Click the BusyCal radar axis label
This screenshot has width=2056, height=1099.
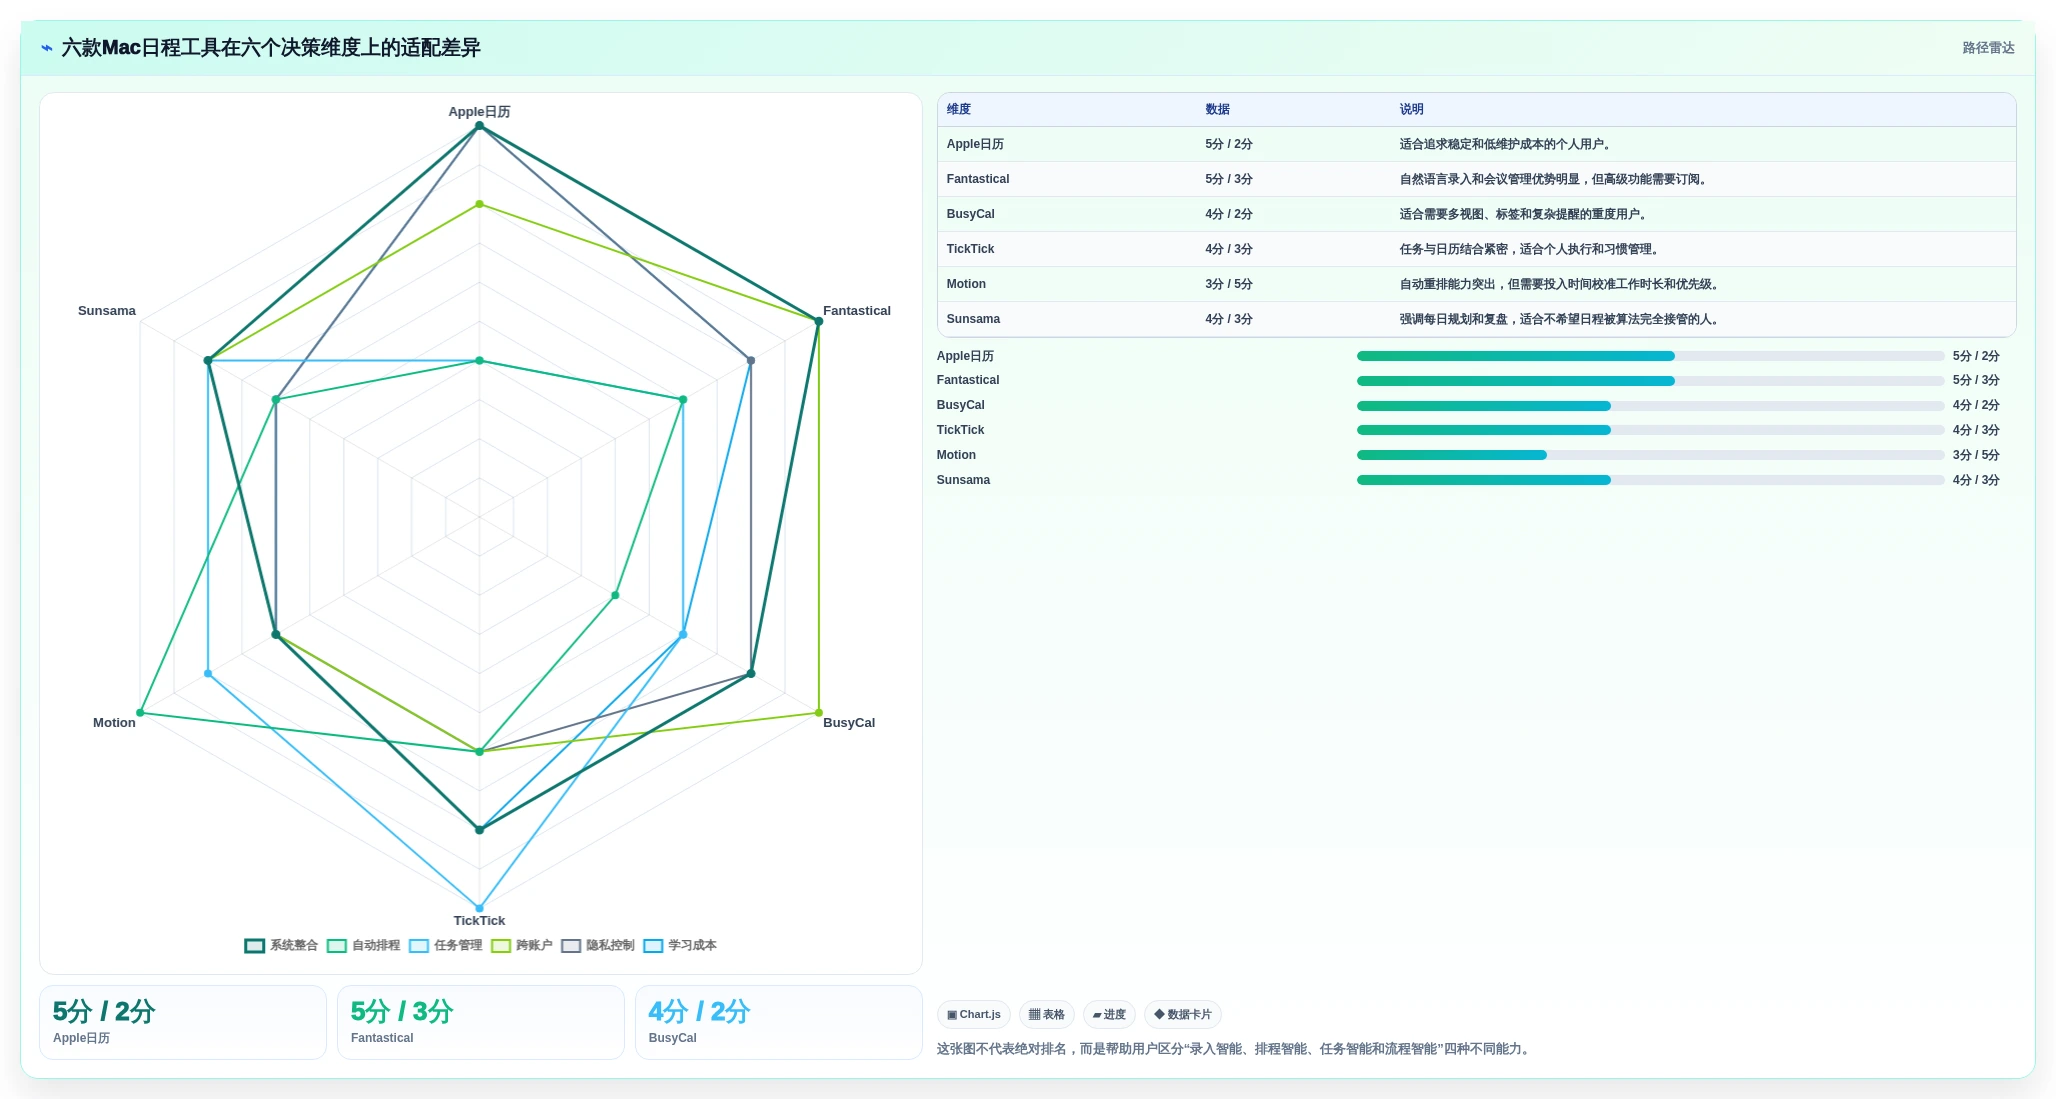point(849,723)
